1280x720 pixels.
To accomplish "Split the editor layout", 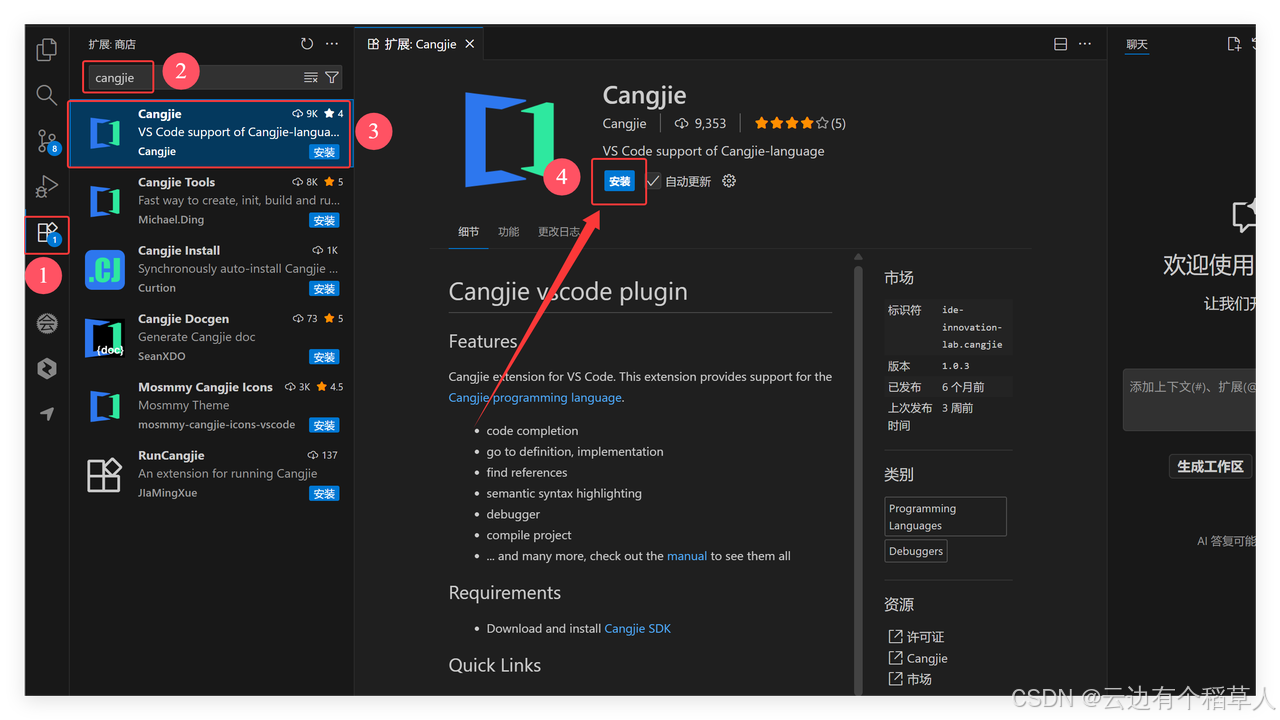I will tap(1061, 44).
